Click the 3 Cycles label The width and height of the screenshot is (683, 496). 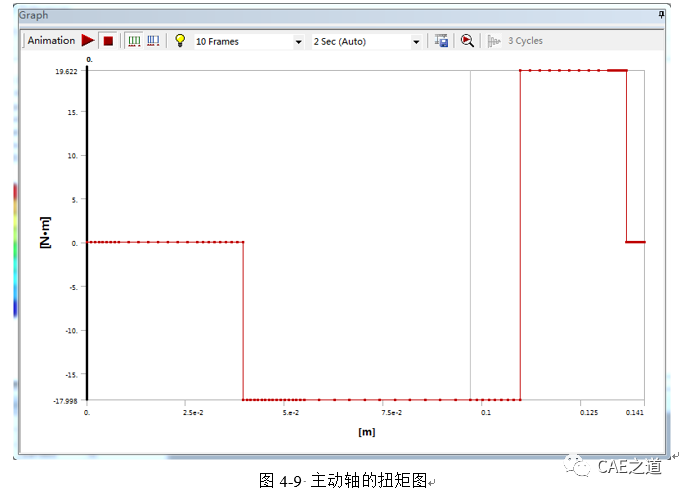(525, 40)
